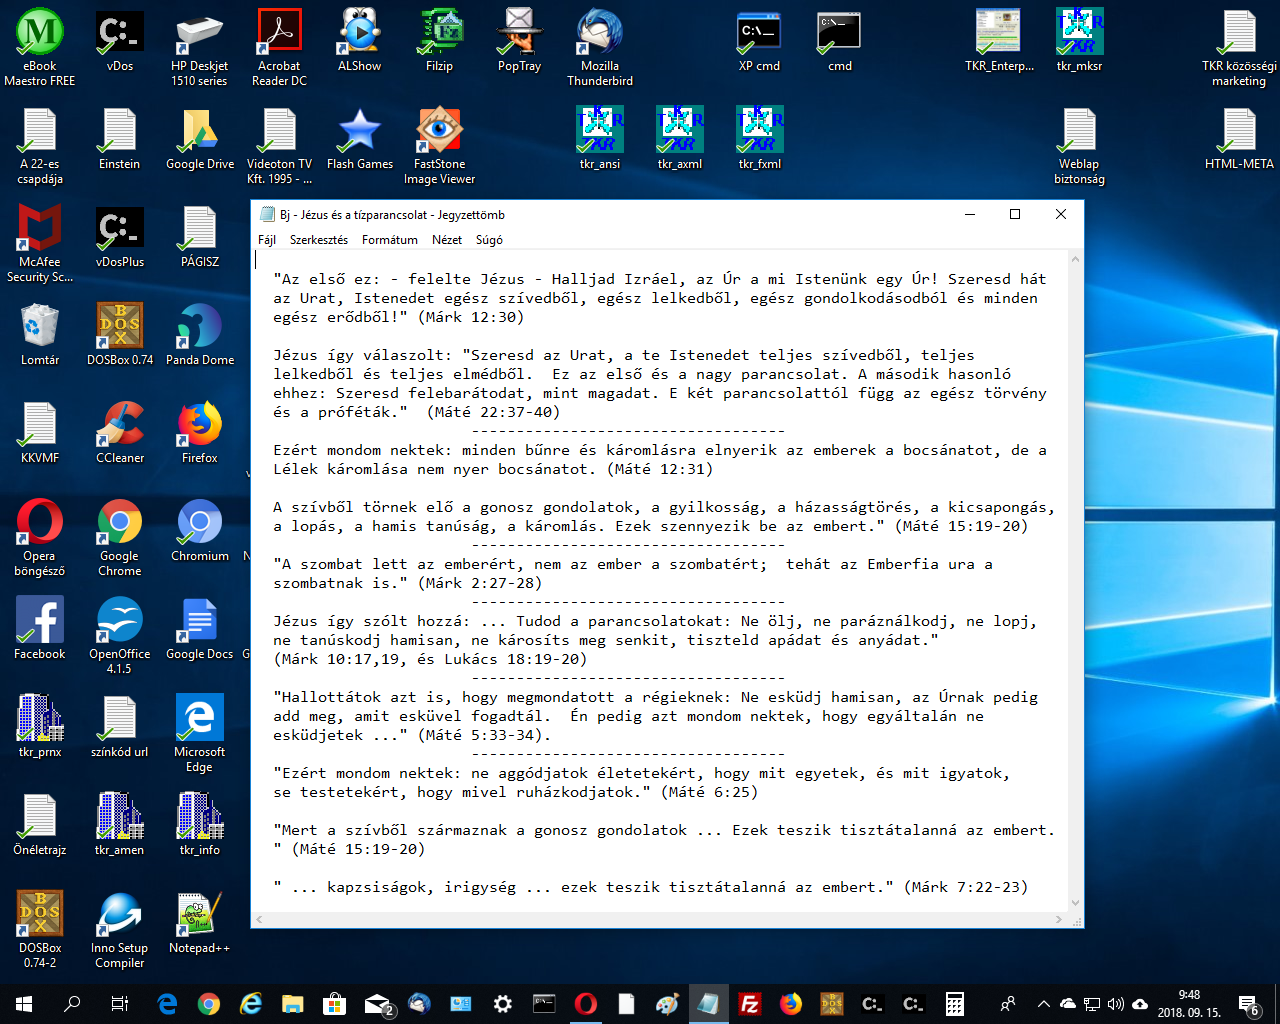
Task: Open Calculator from the taskbar
Action: click(955, 1004)
